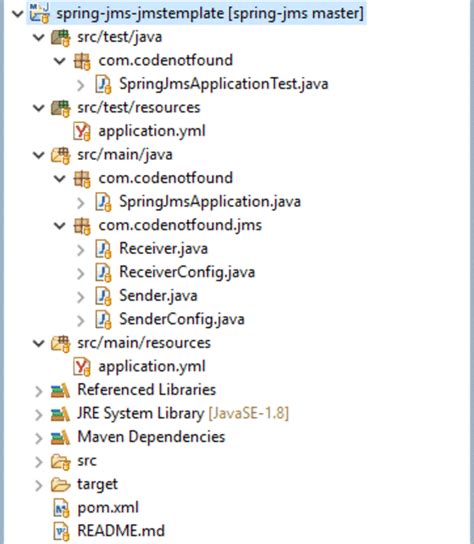Viewport: 474px width, 544px height.
Task: Collapse the src/main/java folder
Action: click(x=39, y=155)
